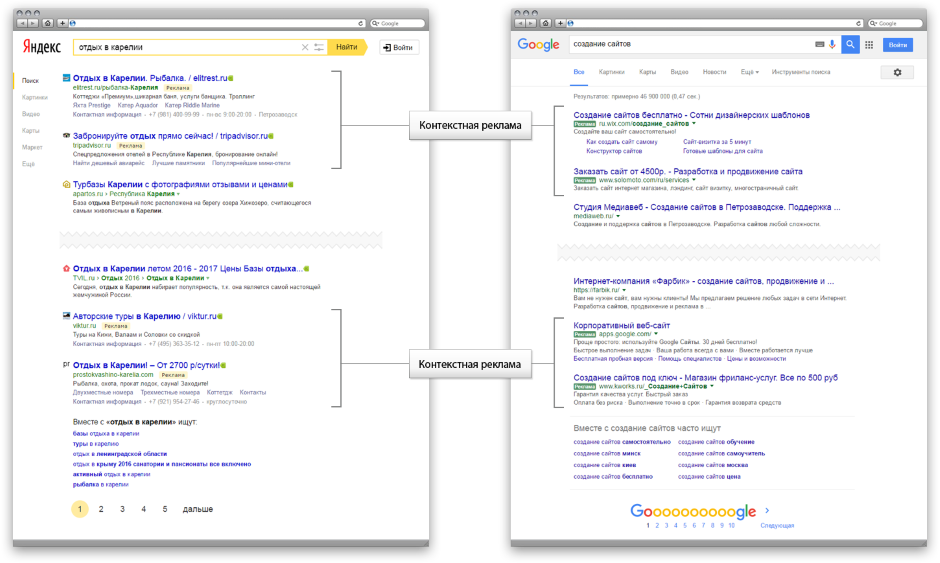Screen dimensions: 940x563
Task: Expand the Ещё dropdown in the Google tabs
Action: pos(749,72)
